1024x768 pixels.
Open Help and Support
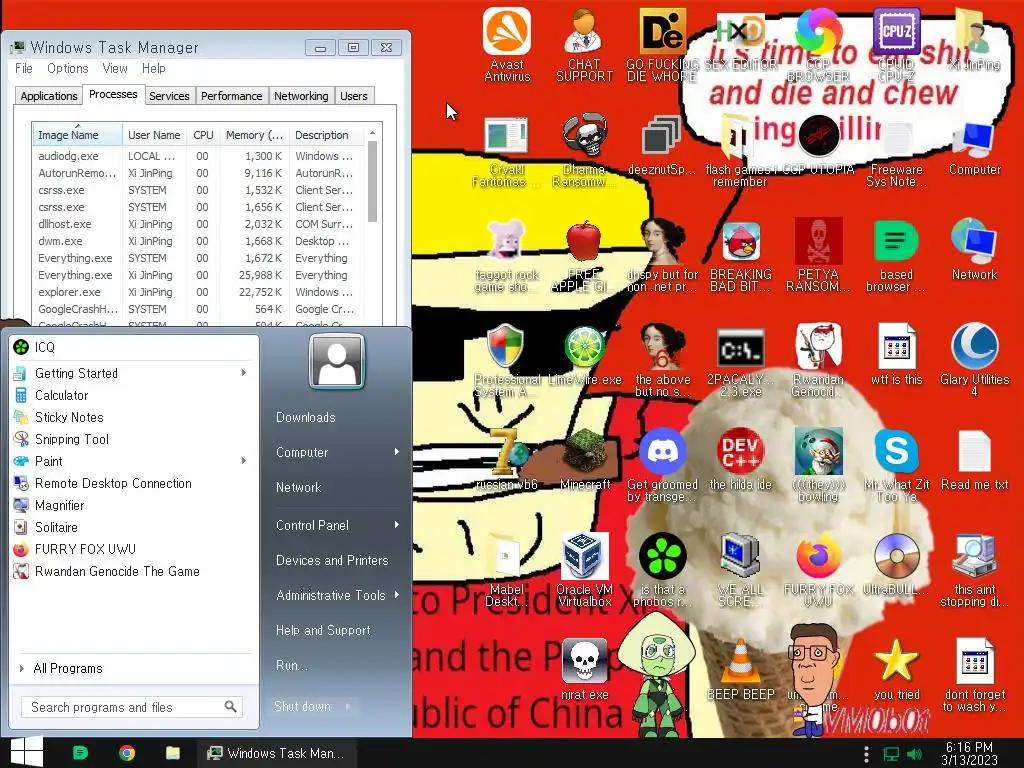tap(323, 630)
